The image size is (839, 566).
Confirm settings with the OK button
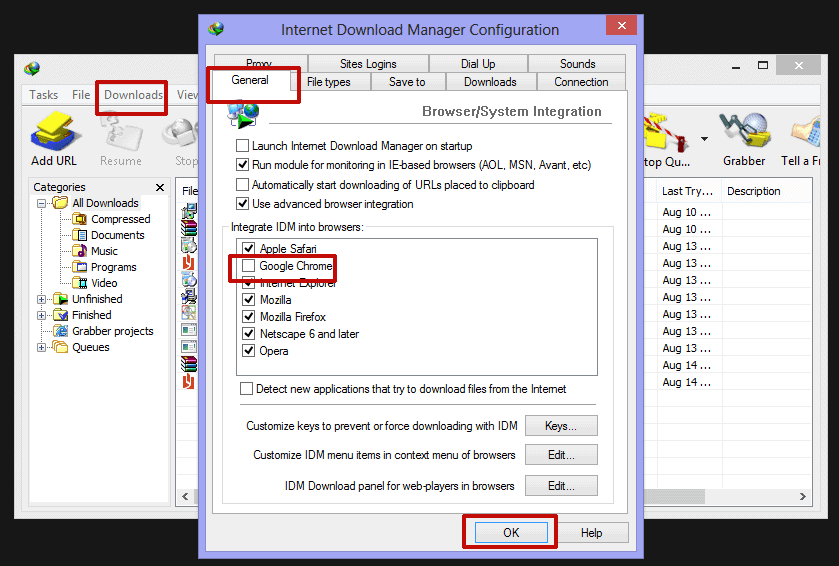pyautogui.click(x=511, y=533)
